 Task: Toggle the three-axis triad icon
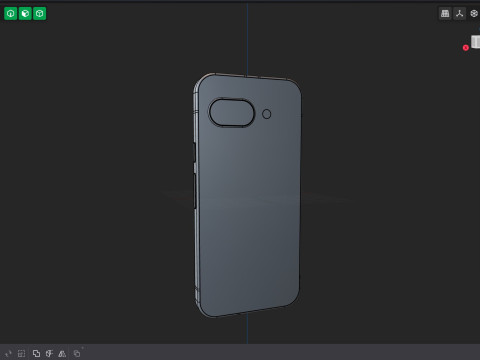[460, 14]
